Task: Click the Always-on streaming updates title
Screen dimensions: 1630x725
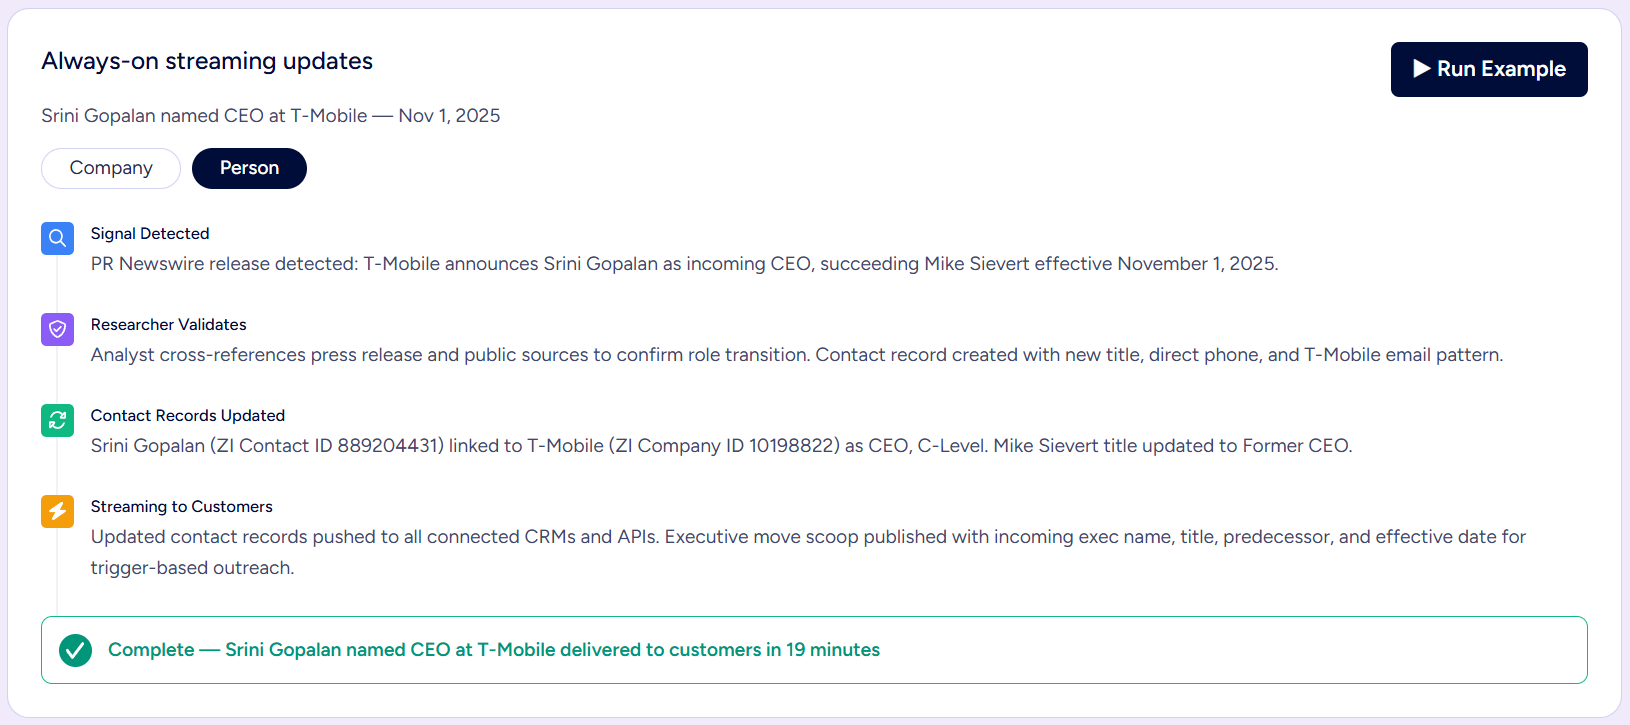Action: 207,61
